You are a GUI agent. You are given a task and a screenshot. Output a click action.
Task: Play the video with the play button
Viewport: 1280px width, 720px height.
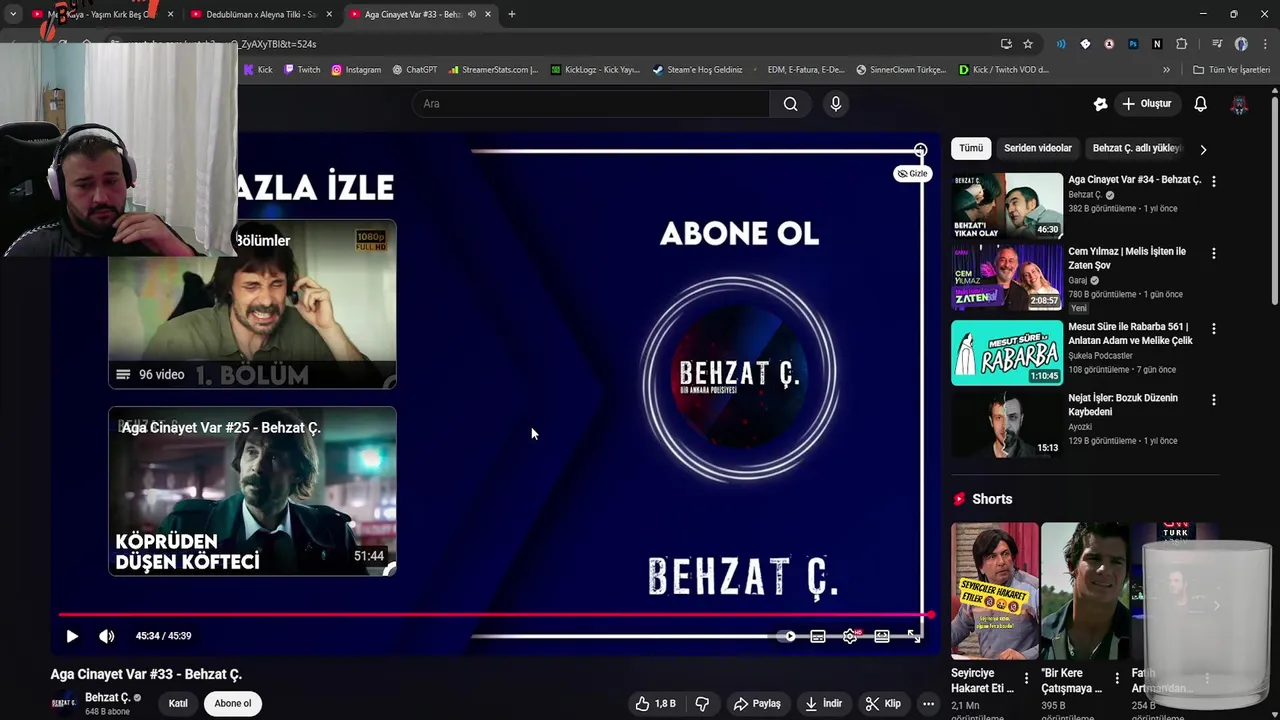(x=72, y=636)
